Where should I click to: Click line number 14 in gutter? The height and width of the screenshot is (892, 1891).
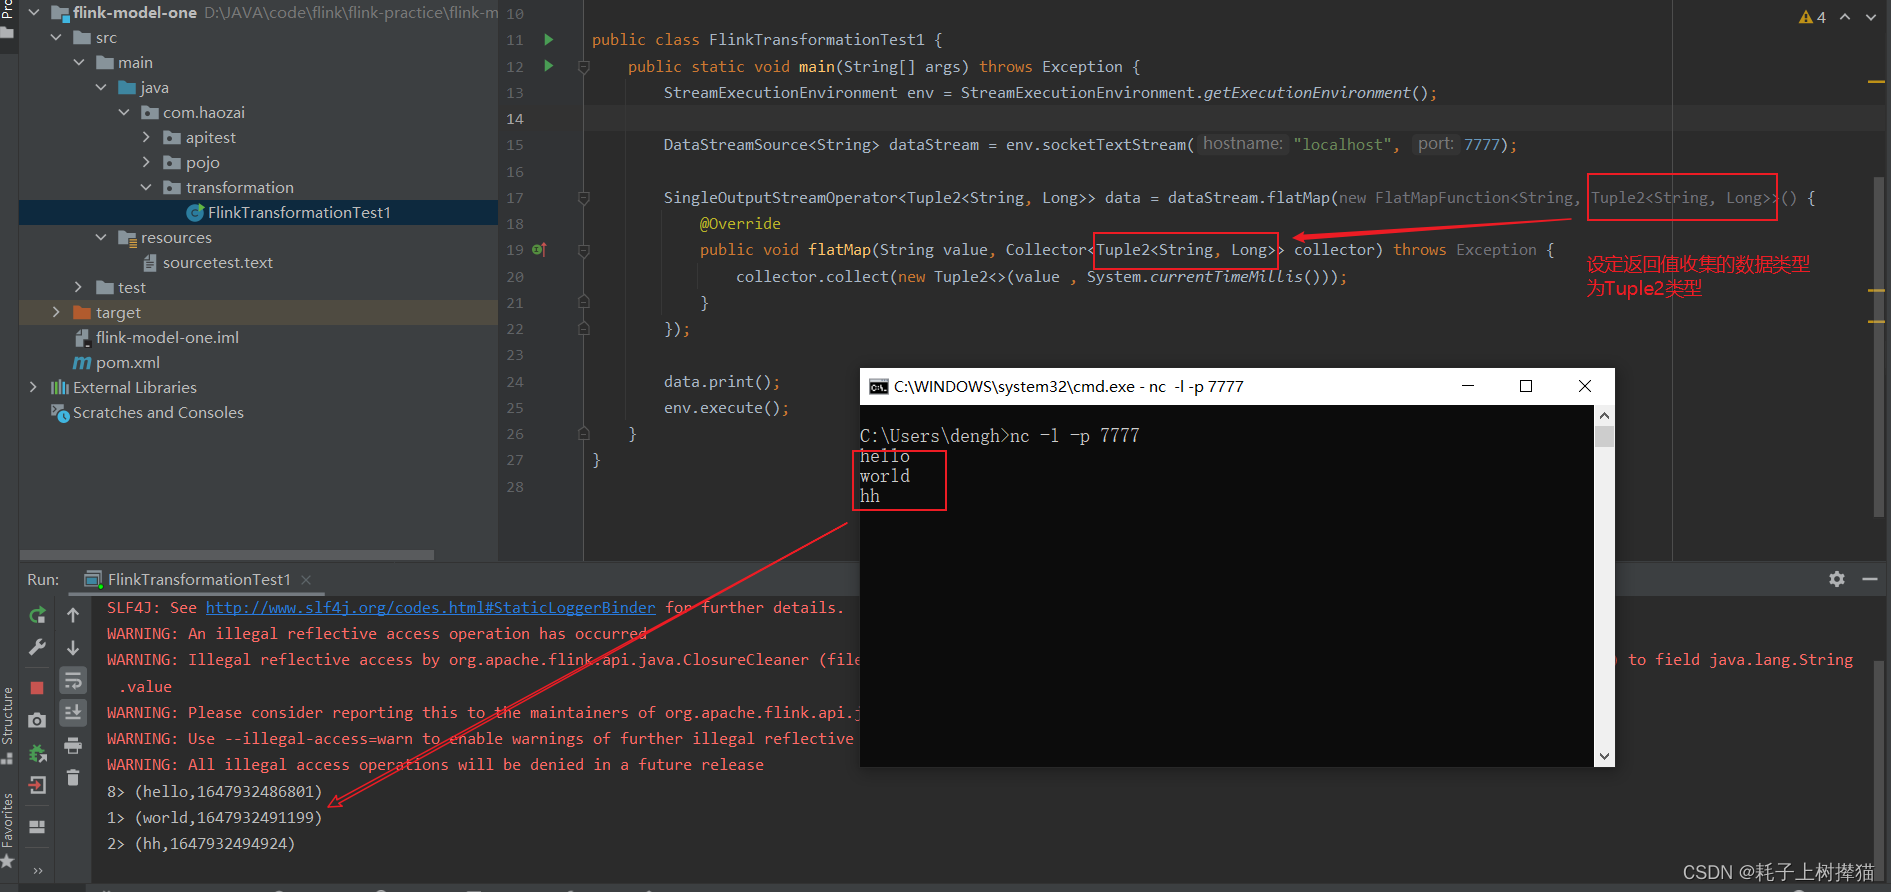click(x=514, y=119)
